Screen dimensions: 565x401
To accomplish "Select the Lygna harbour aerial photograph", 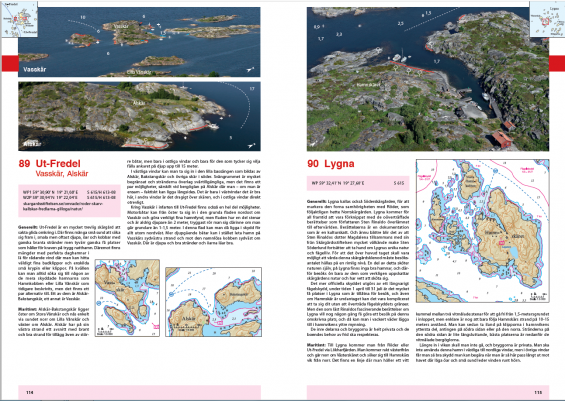I will click(428, 79).
